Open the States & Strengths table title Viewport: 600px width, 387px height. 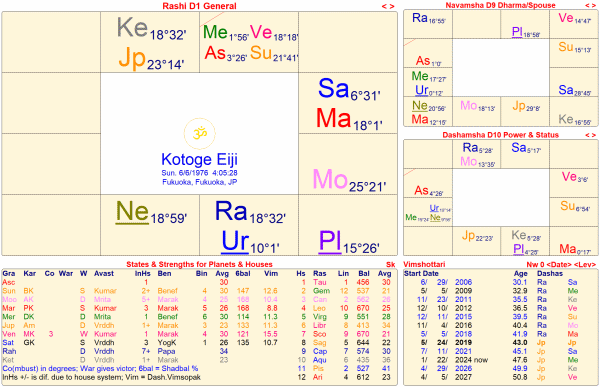pyautogui.click(x=199, y=264)
